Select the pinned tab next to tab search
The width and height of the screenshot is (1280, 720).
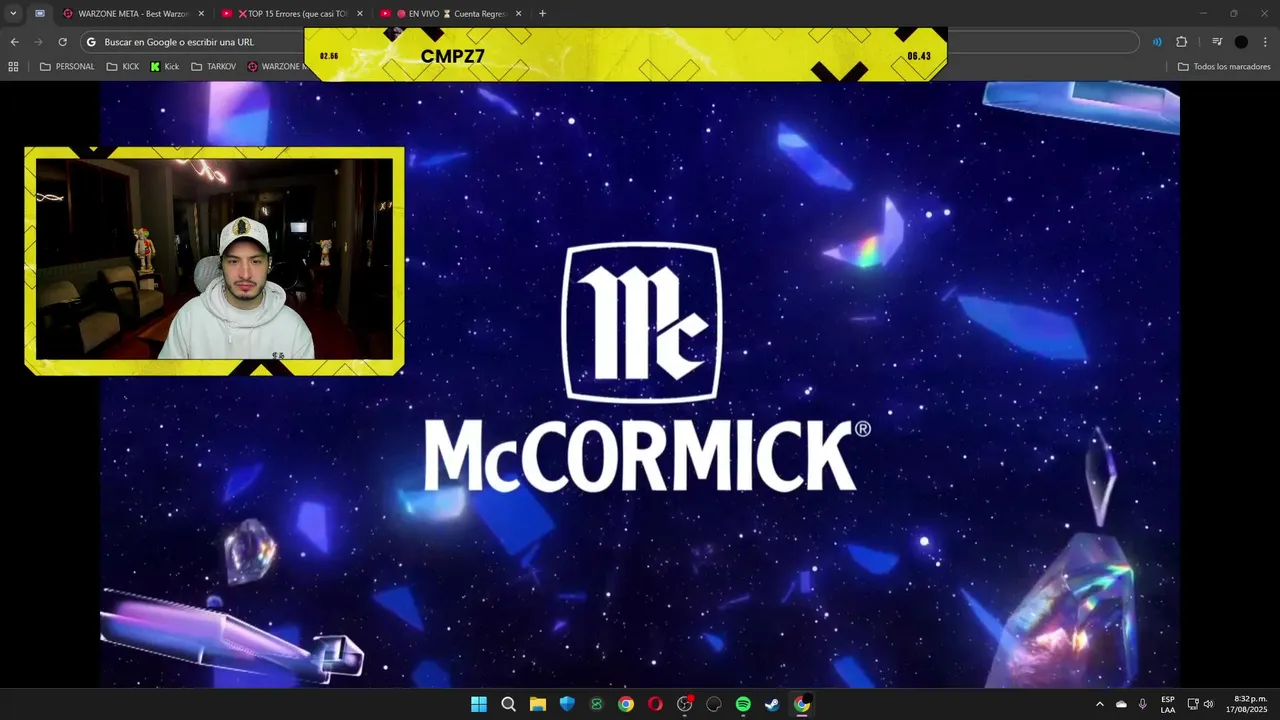40,14
